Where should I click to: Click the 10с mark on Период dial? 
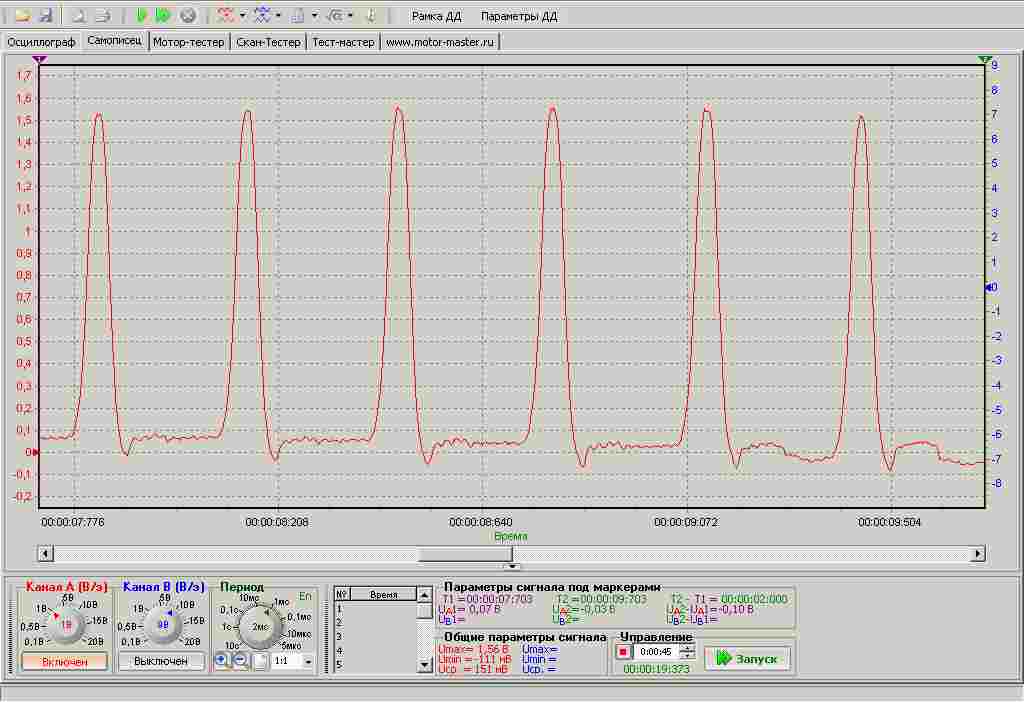tap(232, 646)
